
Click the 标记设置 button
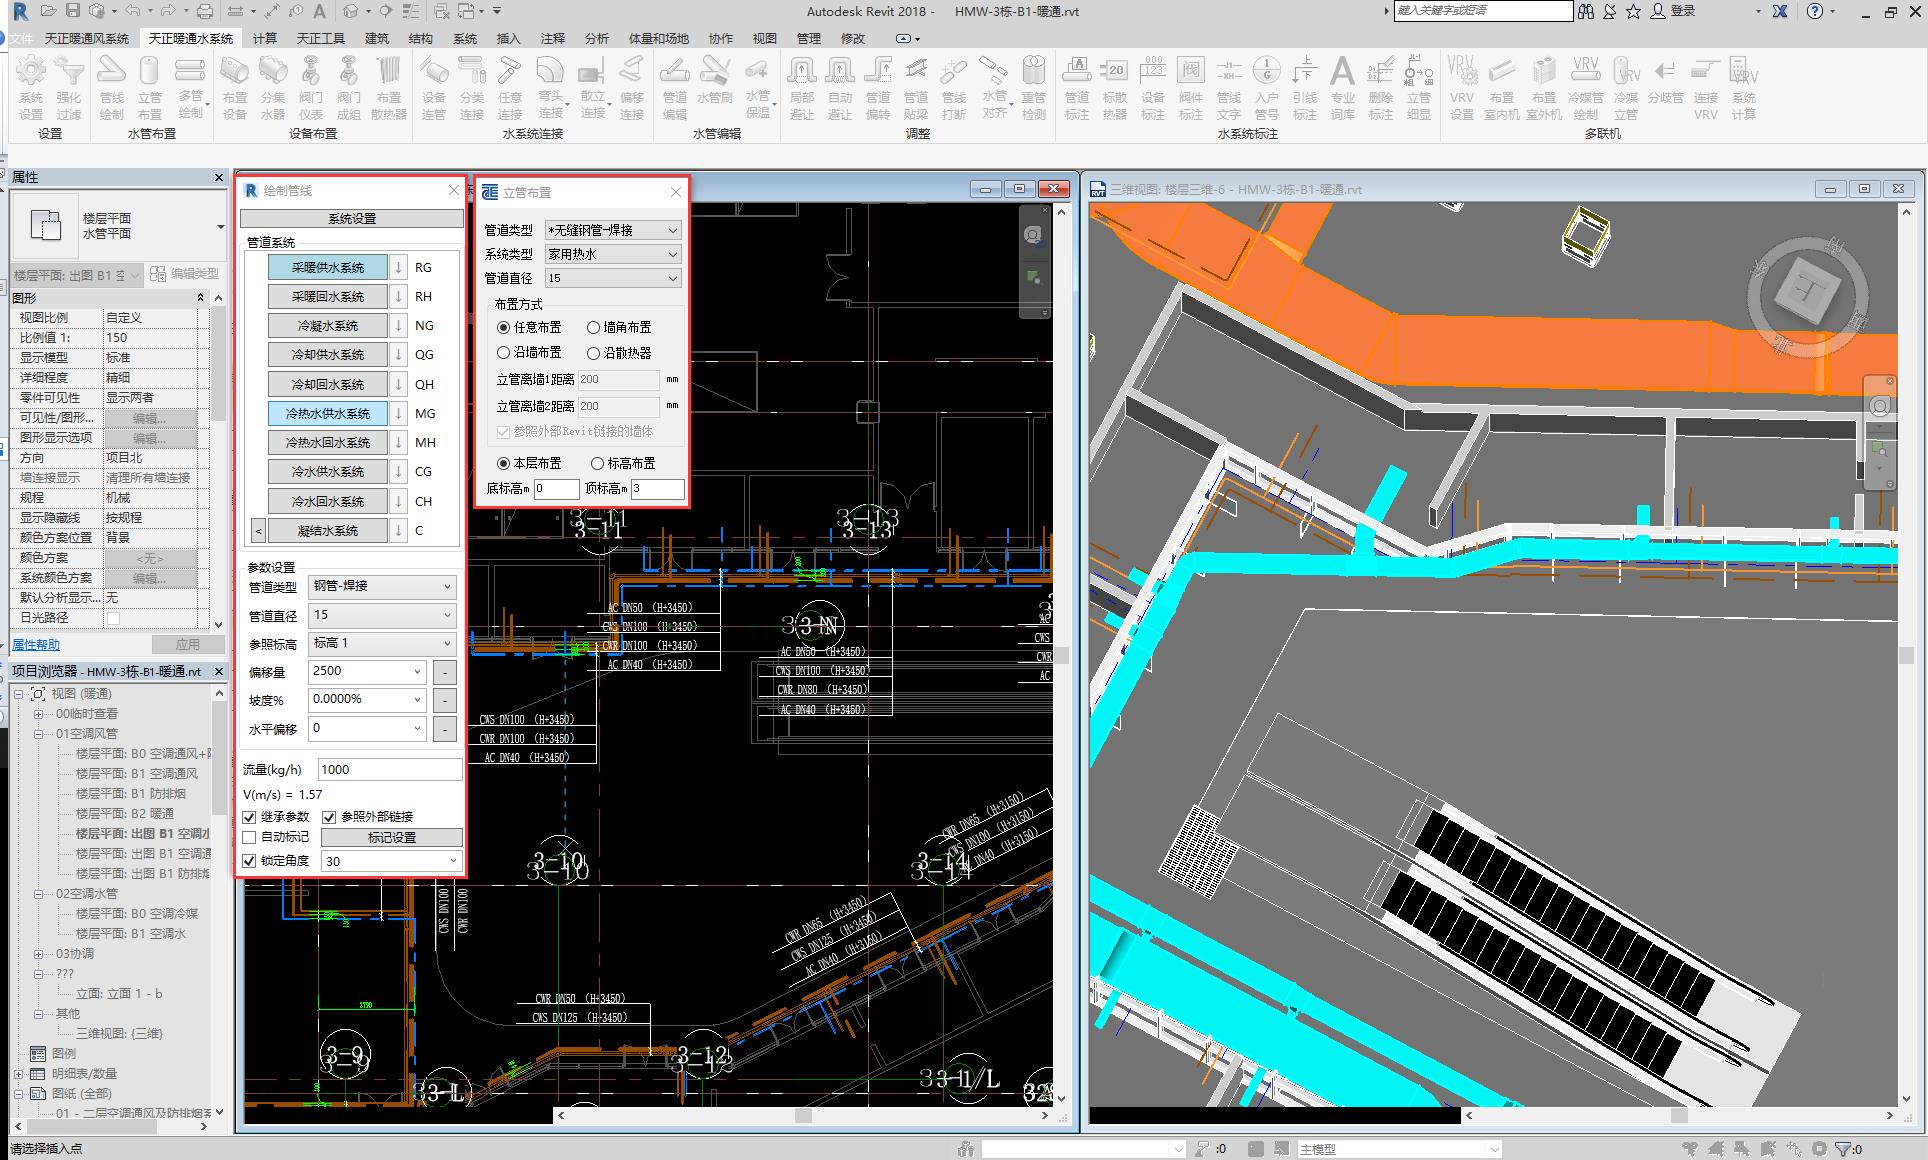[391, 837]
